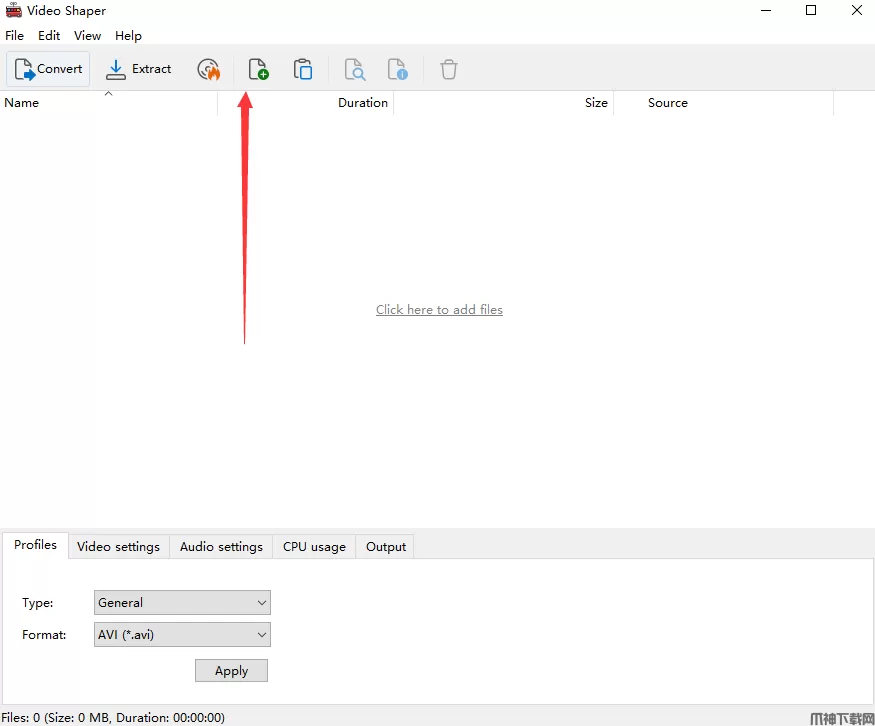
Task: Open the CPU usage tab
Action: (x=314, y=547)
